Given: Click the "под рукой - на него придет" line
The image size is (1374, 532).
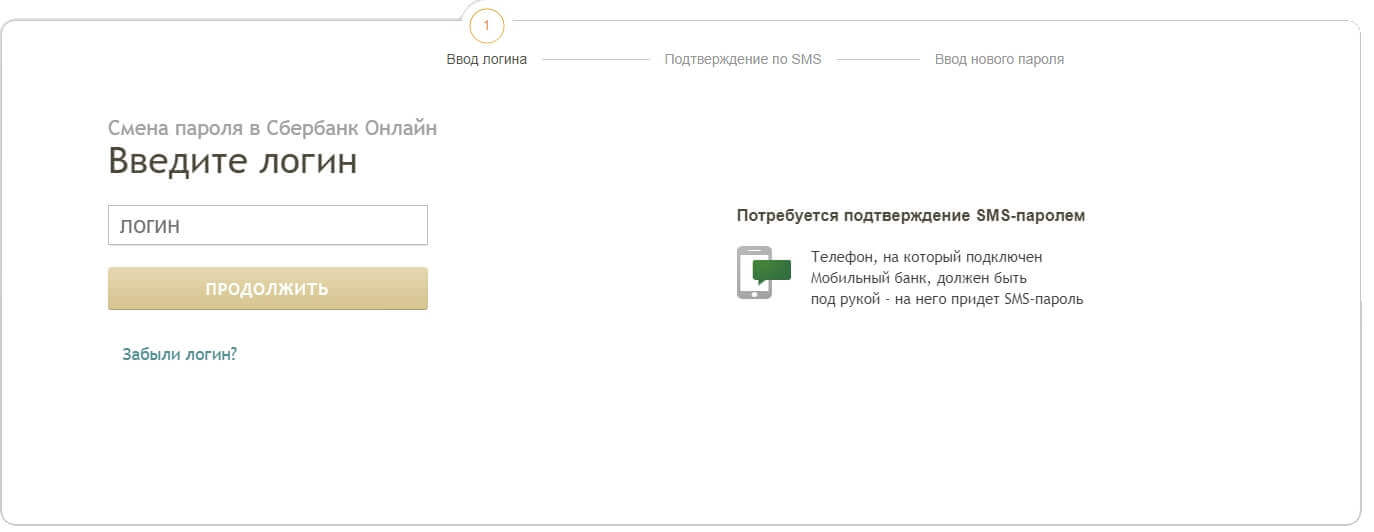Looking at the screenshot, I should [946, 299].
